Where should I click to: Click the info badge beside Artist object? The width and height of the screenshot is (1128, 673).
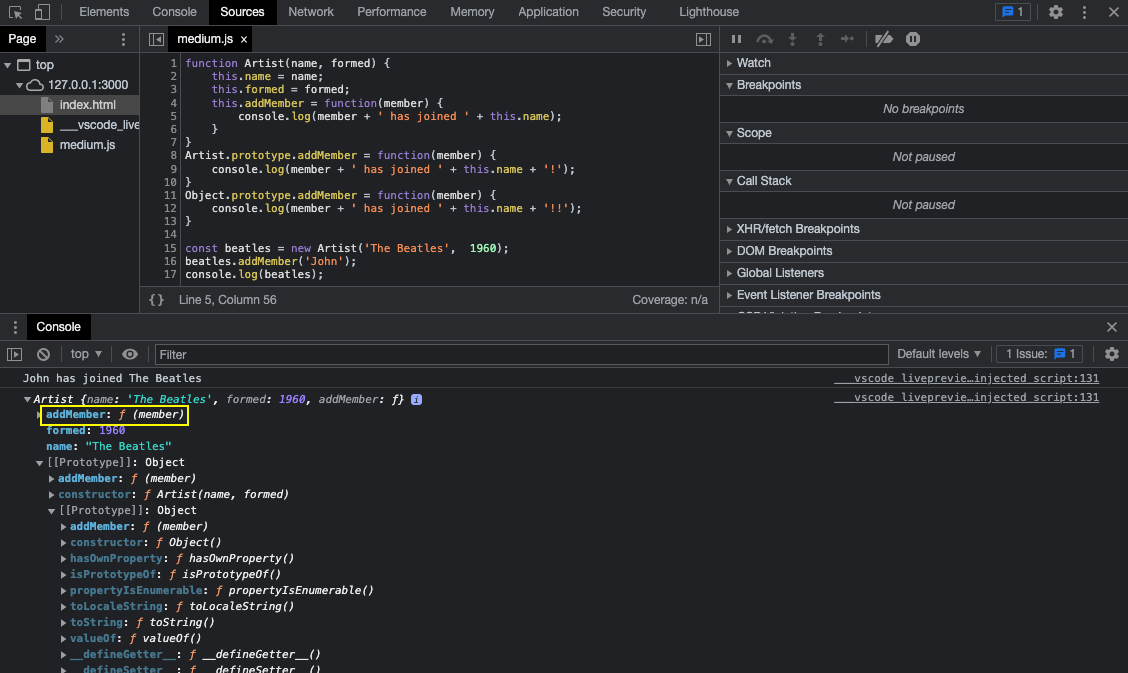click(417, 399)
